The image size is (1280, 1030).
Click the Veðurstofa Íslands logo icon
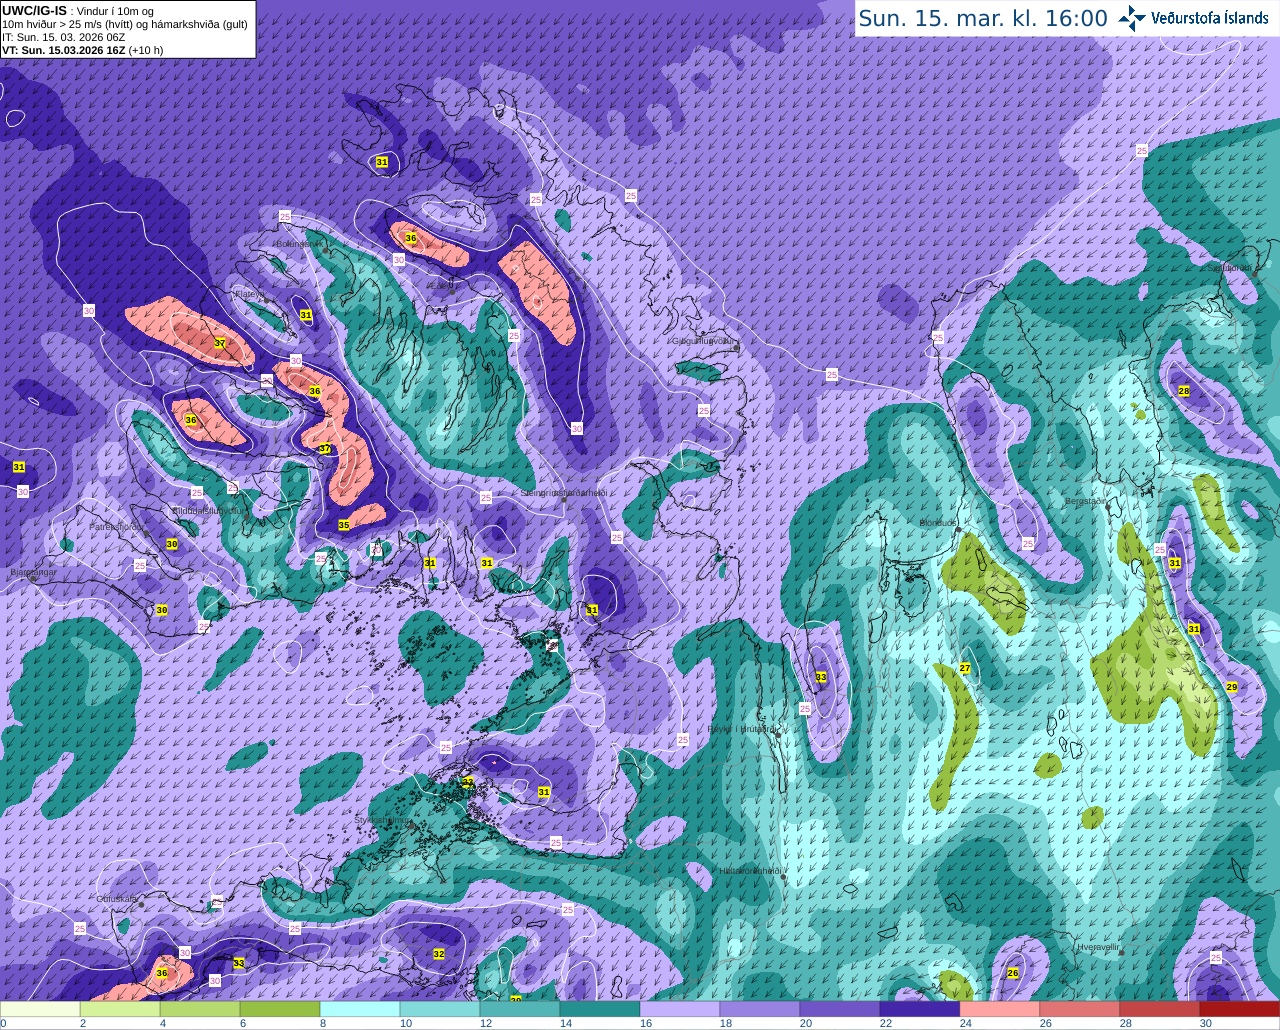coord(1132,18)
